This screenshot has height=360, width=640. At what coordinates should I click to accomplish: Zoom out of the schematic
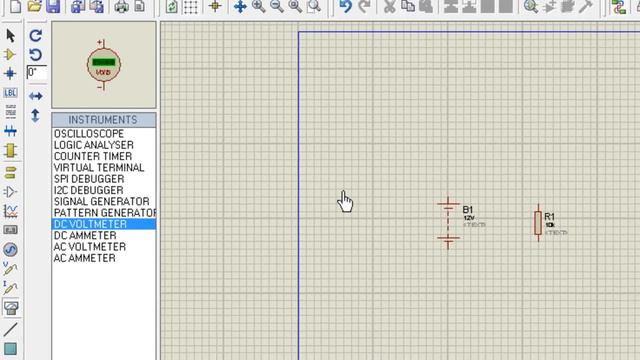pos(277,6)
